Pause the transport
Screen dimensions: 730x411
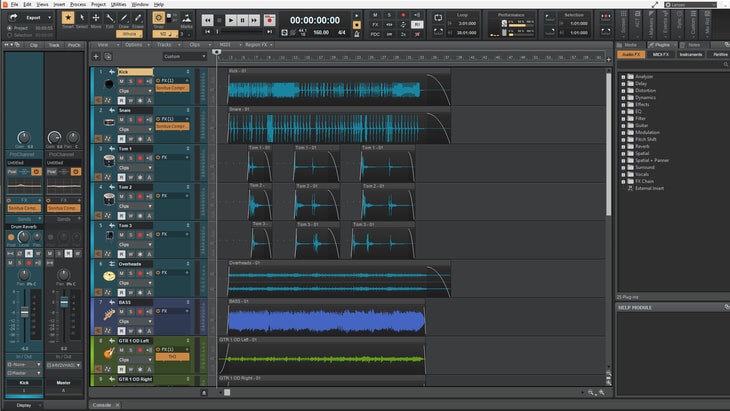[x=242, y=20]
